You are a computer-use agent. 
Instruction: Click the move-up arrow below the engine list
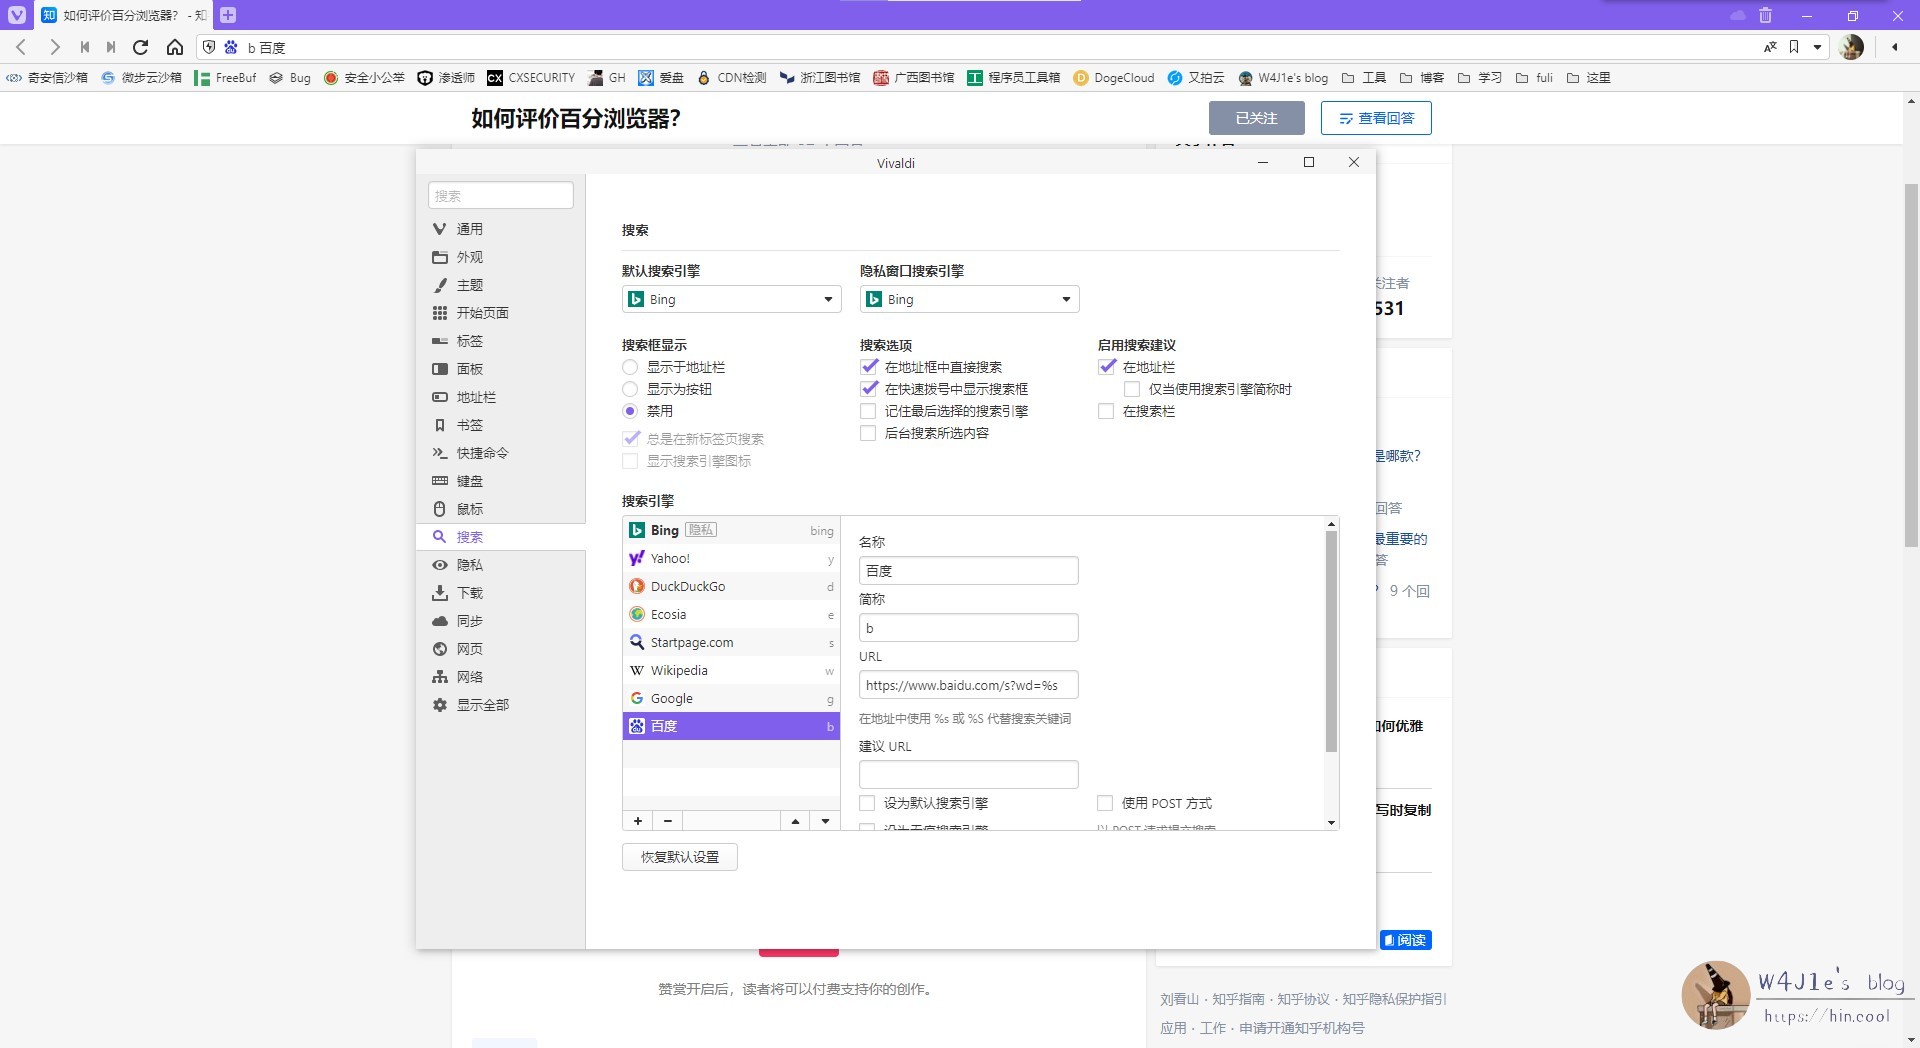coord(795,820)
